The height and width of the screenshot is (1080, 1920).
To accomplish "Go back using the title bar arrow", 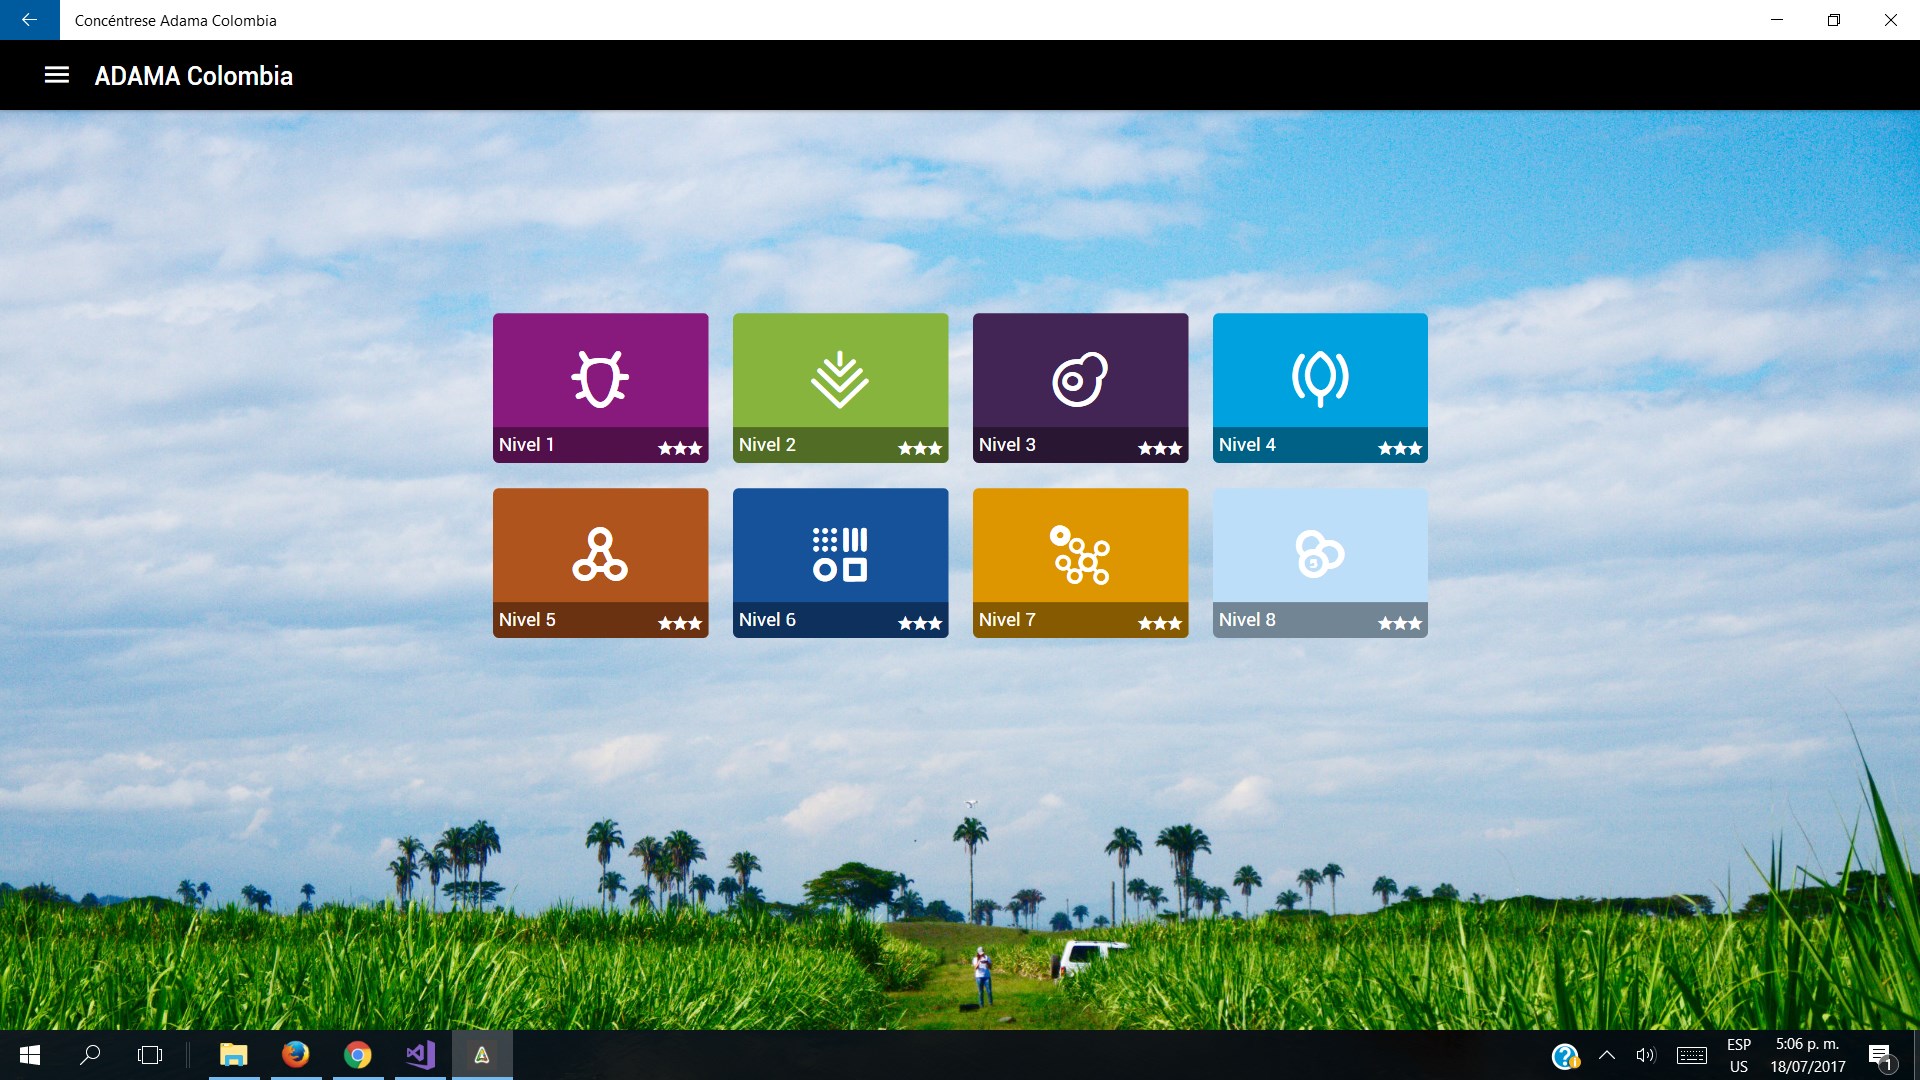I will (x=29, y=20).
